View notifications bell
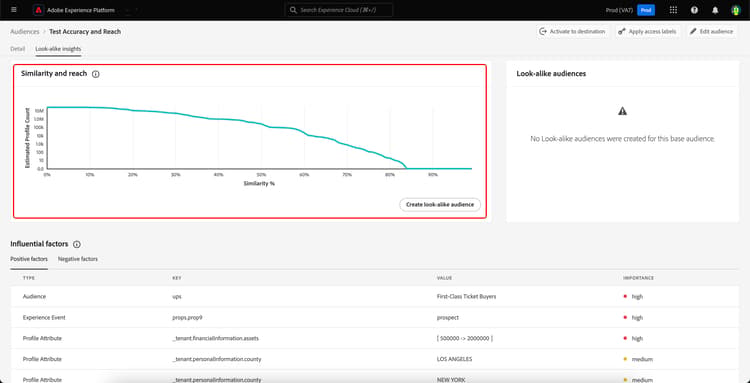750x383 pixels. (x=715, y=10)
